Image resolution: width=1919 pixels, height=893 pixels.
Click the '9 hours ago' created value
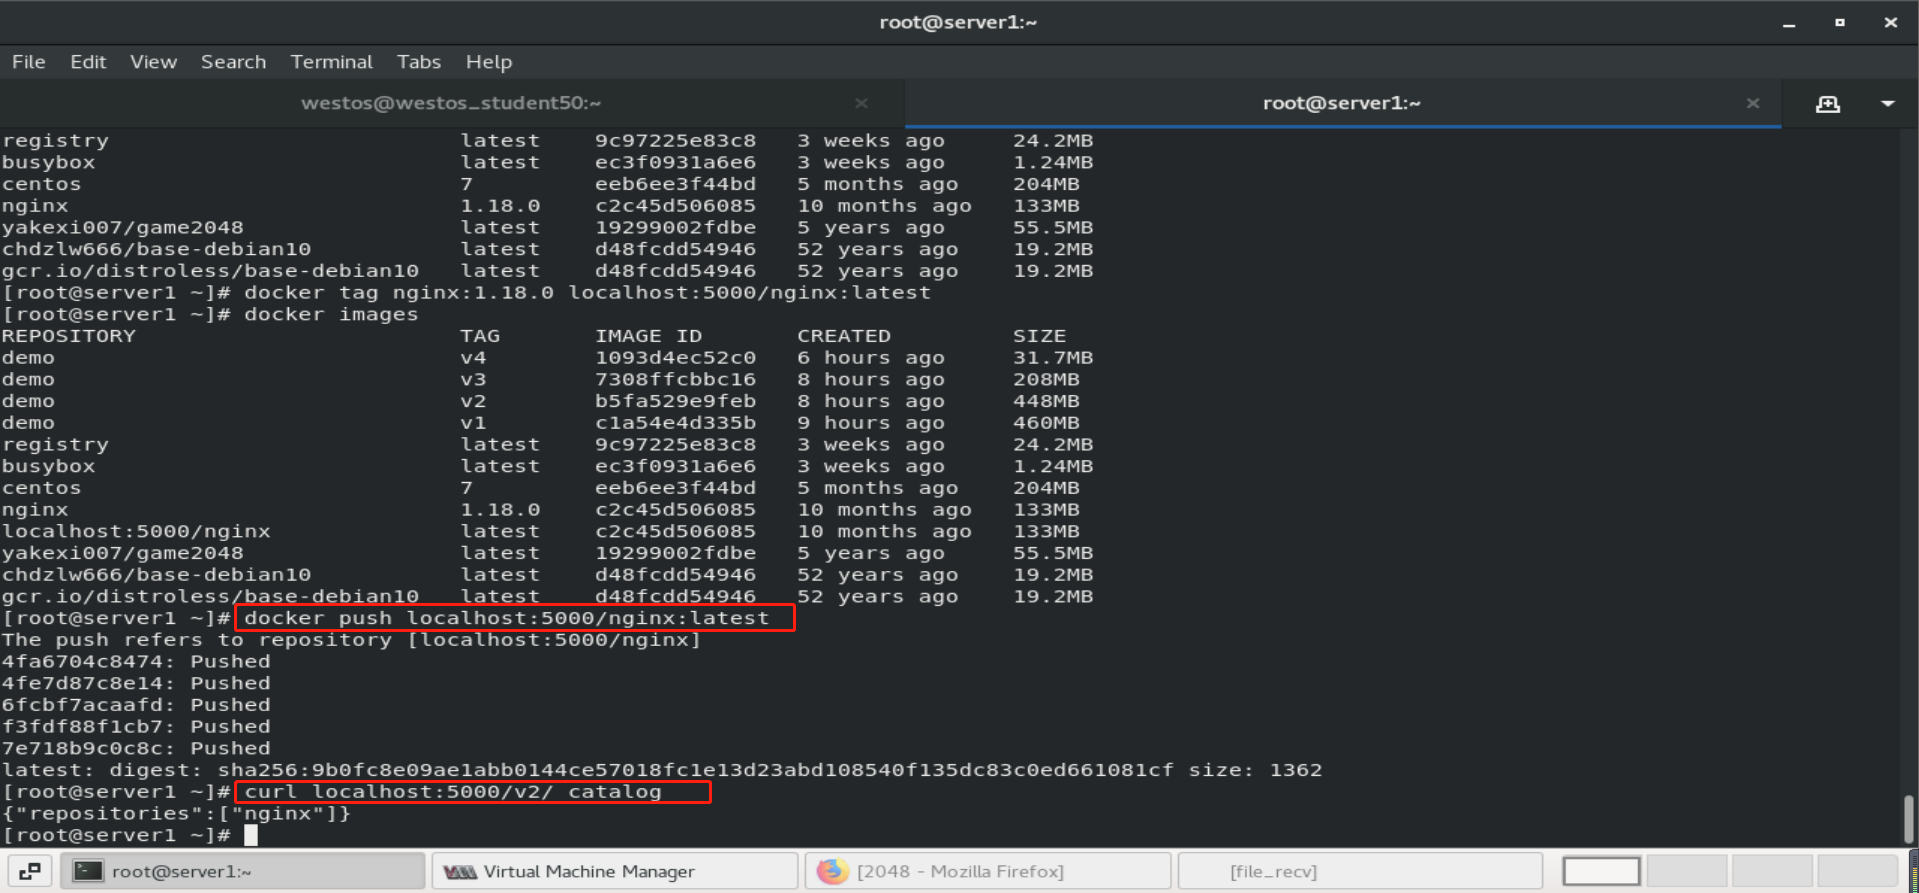(x=871, y=423)
